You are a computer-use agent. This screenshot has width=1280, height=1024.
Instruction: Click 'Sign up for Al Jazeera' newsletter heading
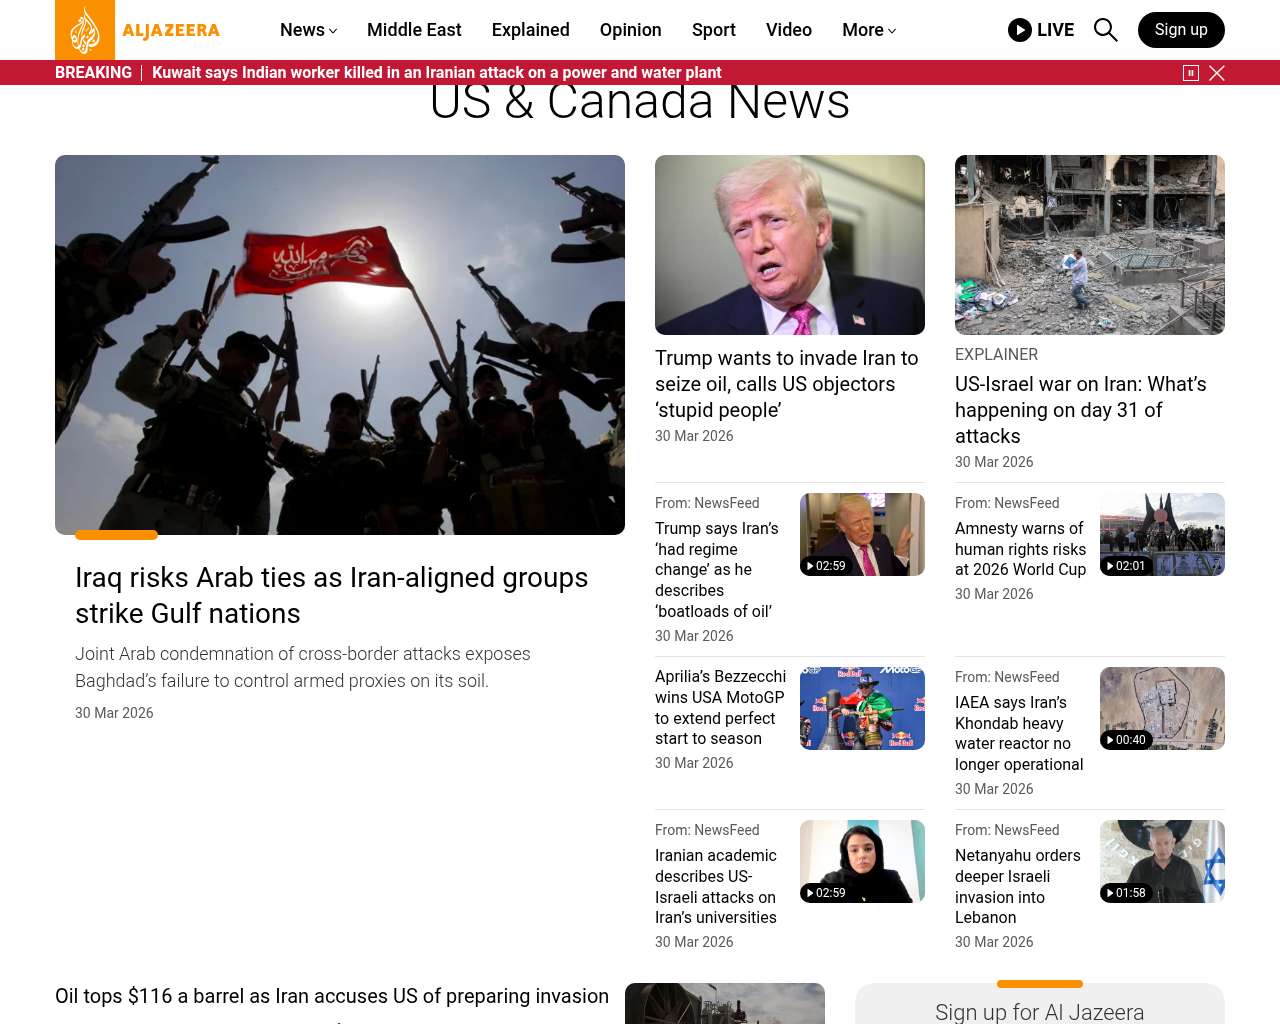point(1040,1012)
